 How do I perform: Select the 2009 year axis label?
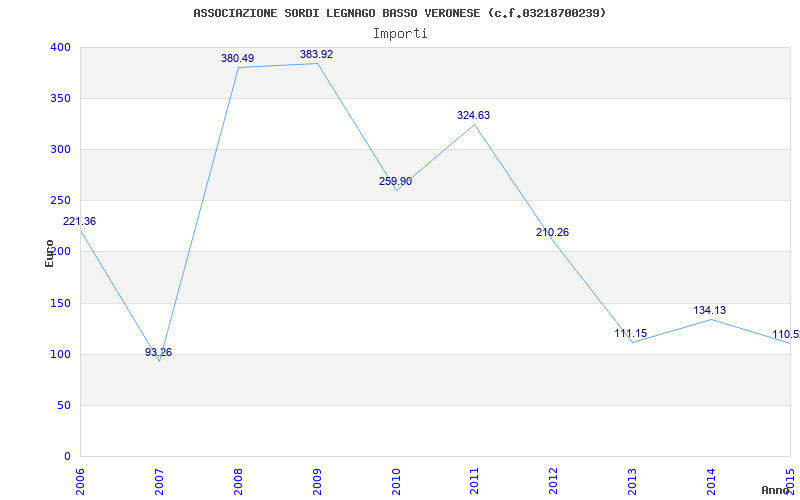coord(317,482)
